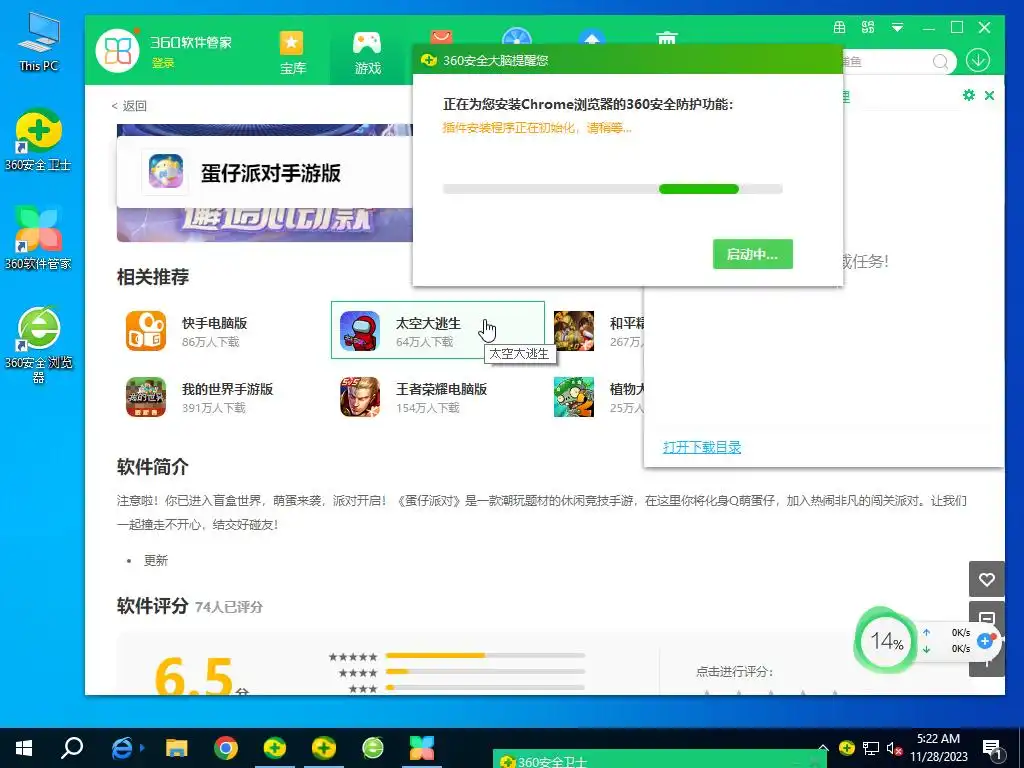Image resolution: width=1024 pixels, height=768 pixels.
Task: Click the 更新 bullet item
Action: click(156, 560)
